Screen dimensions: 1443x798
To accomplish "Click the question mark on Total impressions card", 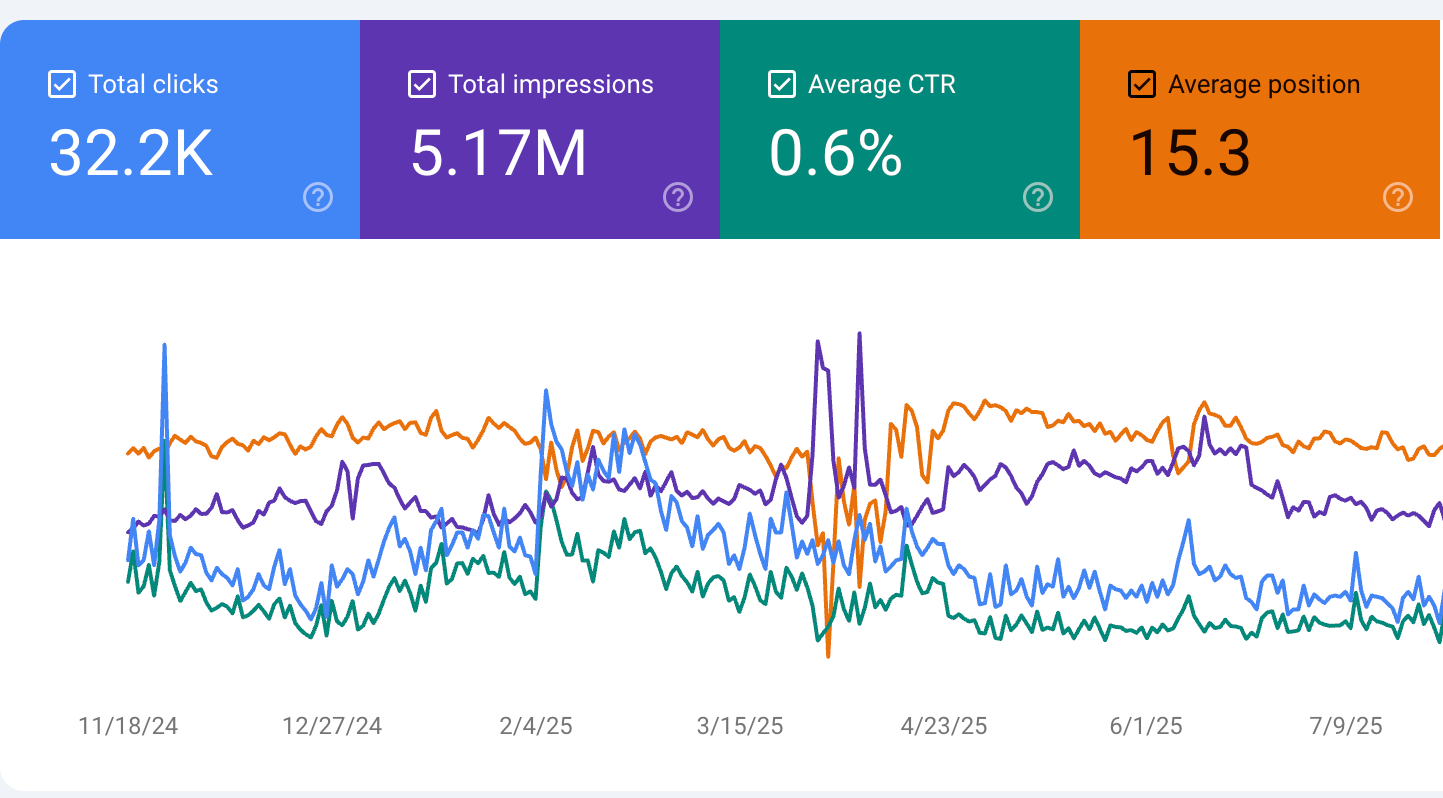I will coord(678,198).
